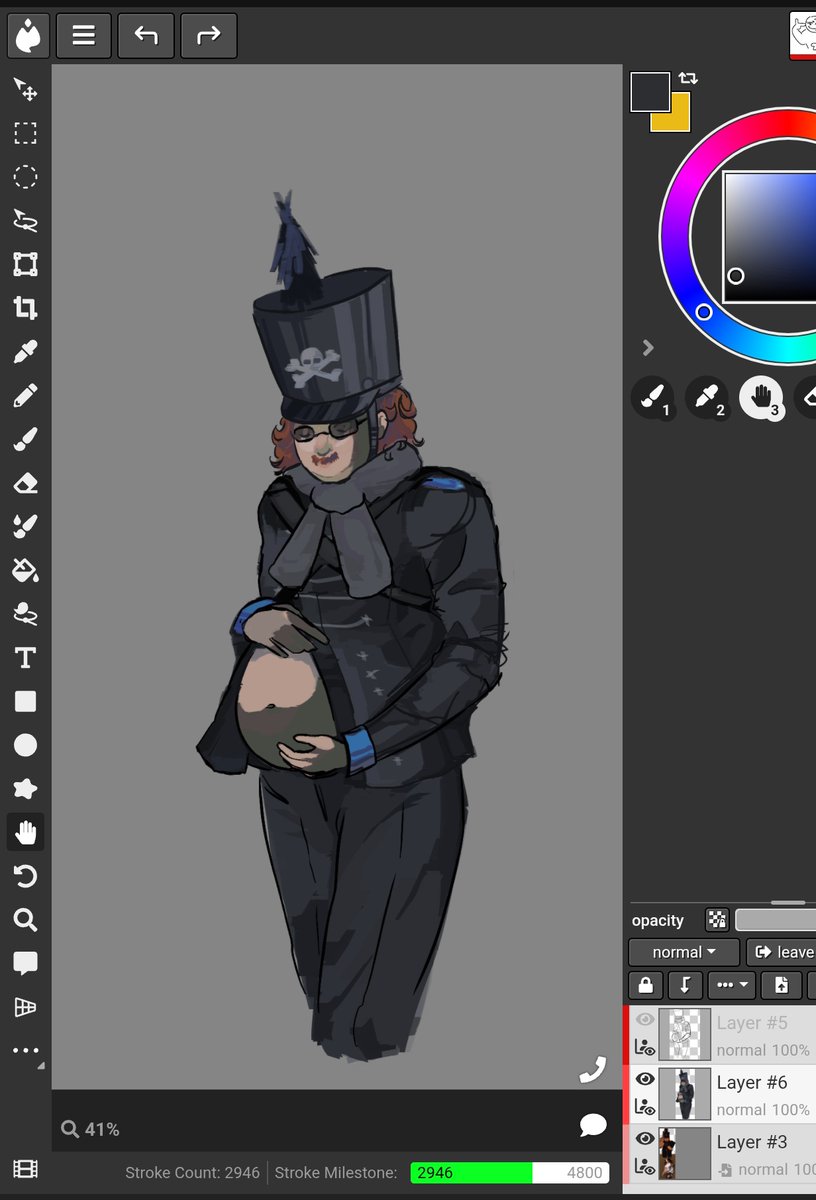Open the rectangular Marquee selection tool
Viewport: 816px width, 1200px height.
click(x=26, y=133)
